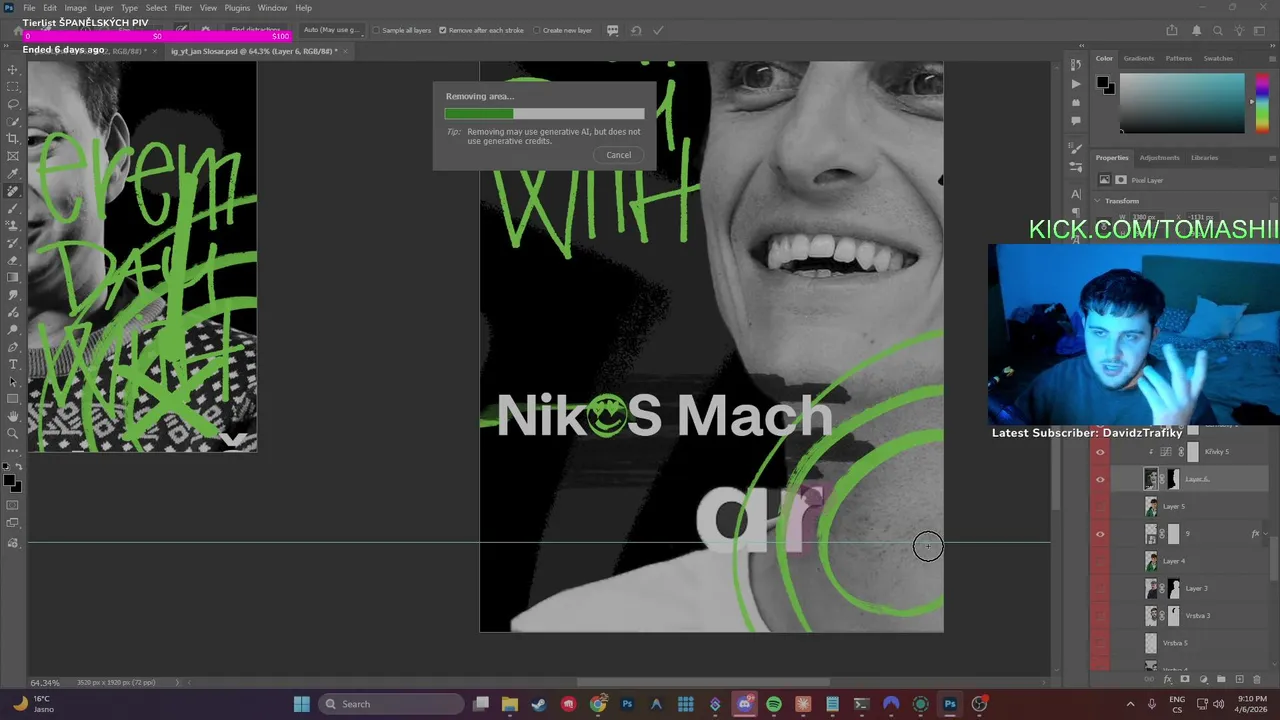The image size is (1280, 720).
Task: Show Layer 5 visibility
Action: 1101,507
